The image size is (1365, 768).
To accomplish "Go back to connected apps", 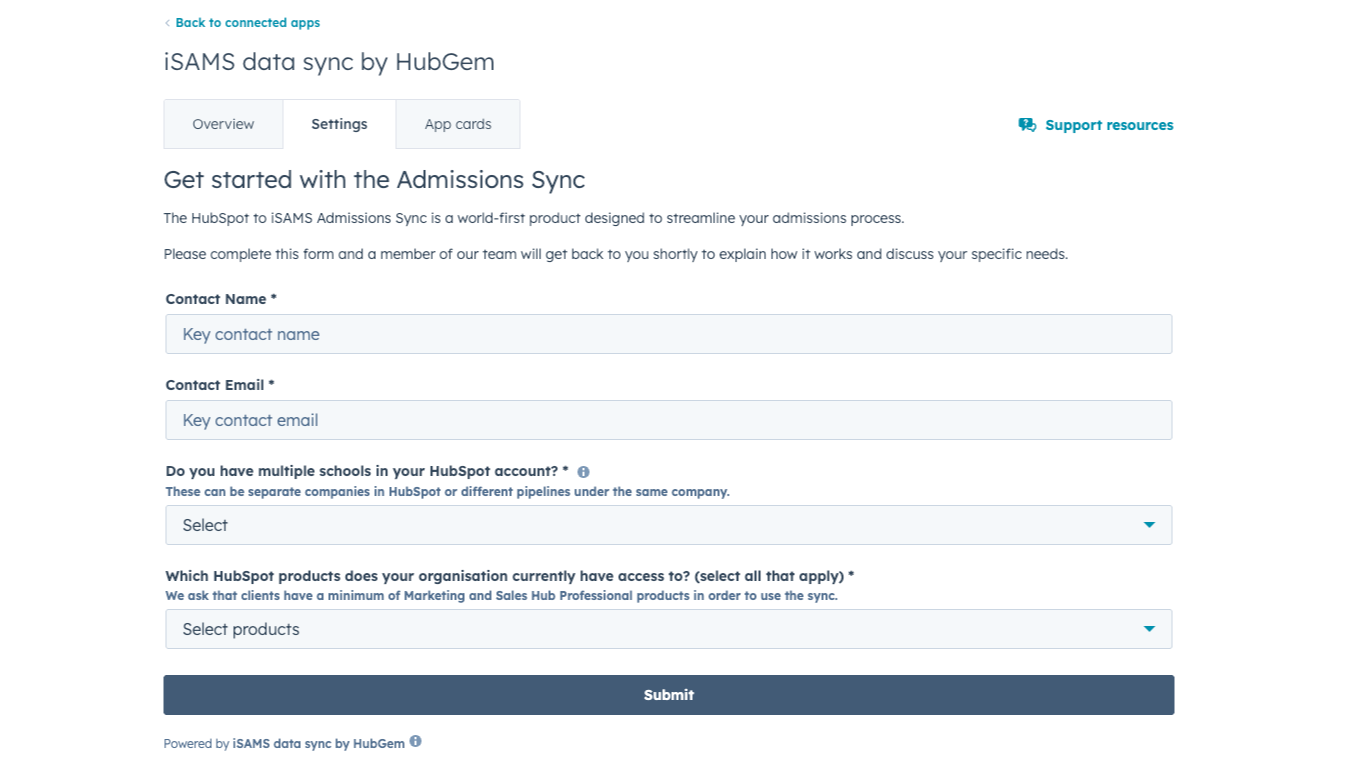I will pos(247,23).
